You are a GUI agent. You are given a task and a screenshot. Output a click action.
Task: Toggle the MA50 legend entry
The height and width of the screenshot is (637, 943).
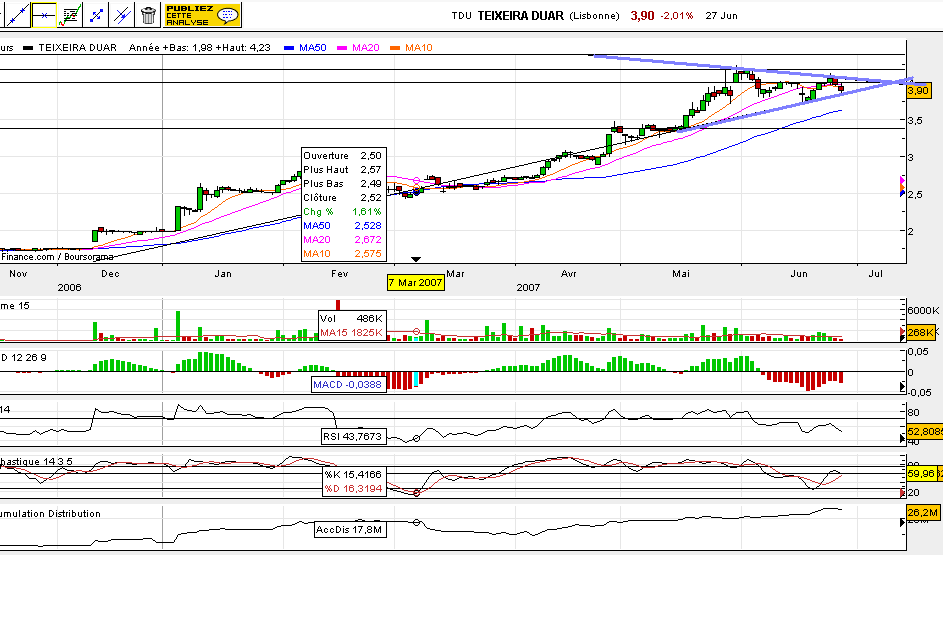[307, 47]
